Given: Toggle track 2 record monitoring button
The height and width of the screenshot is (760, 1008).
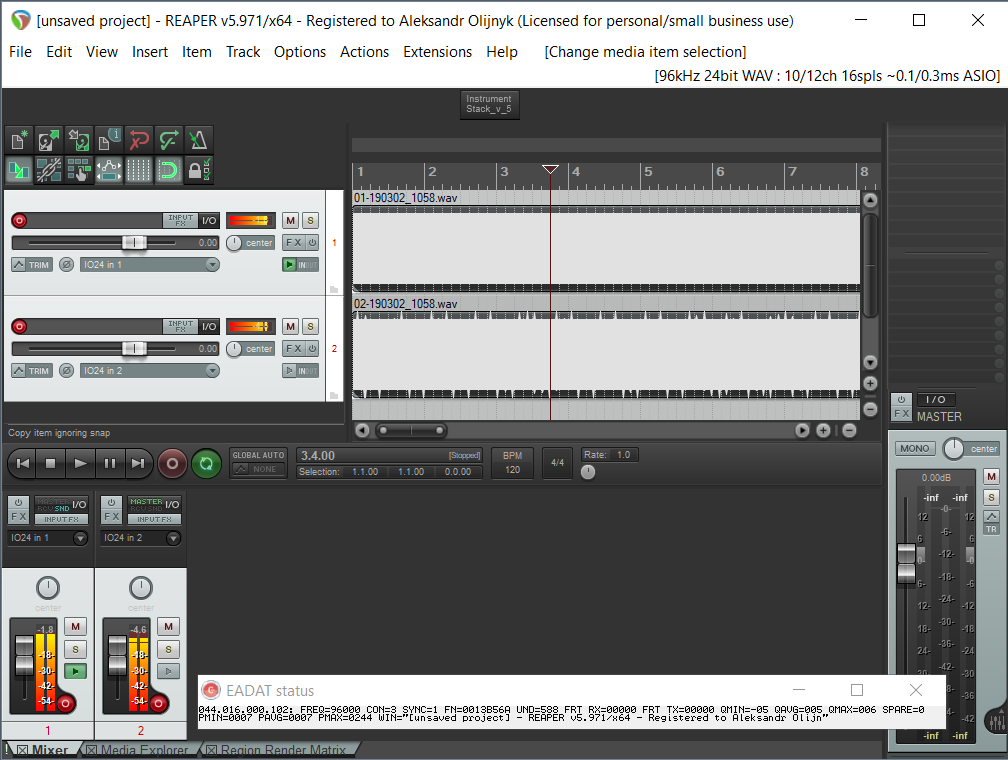Looking at the screenshot, I should click(x=290, y=370).
